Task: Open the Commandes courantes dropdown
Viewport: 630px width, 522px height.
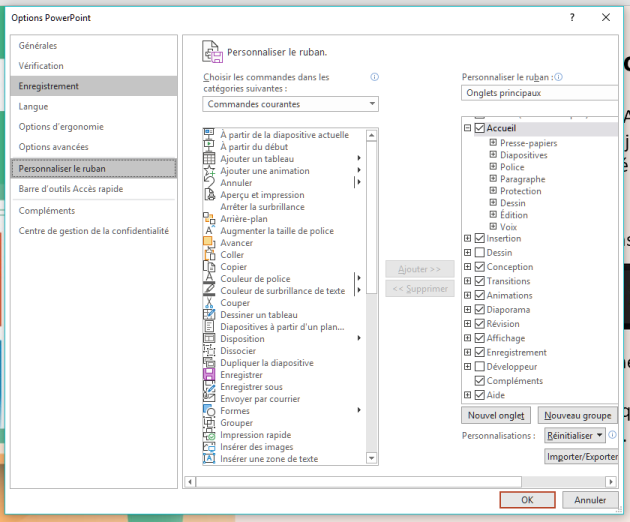Action: tap(291, 104)
